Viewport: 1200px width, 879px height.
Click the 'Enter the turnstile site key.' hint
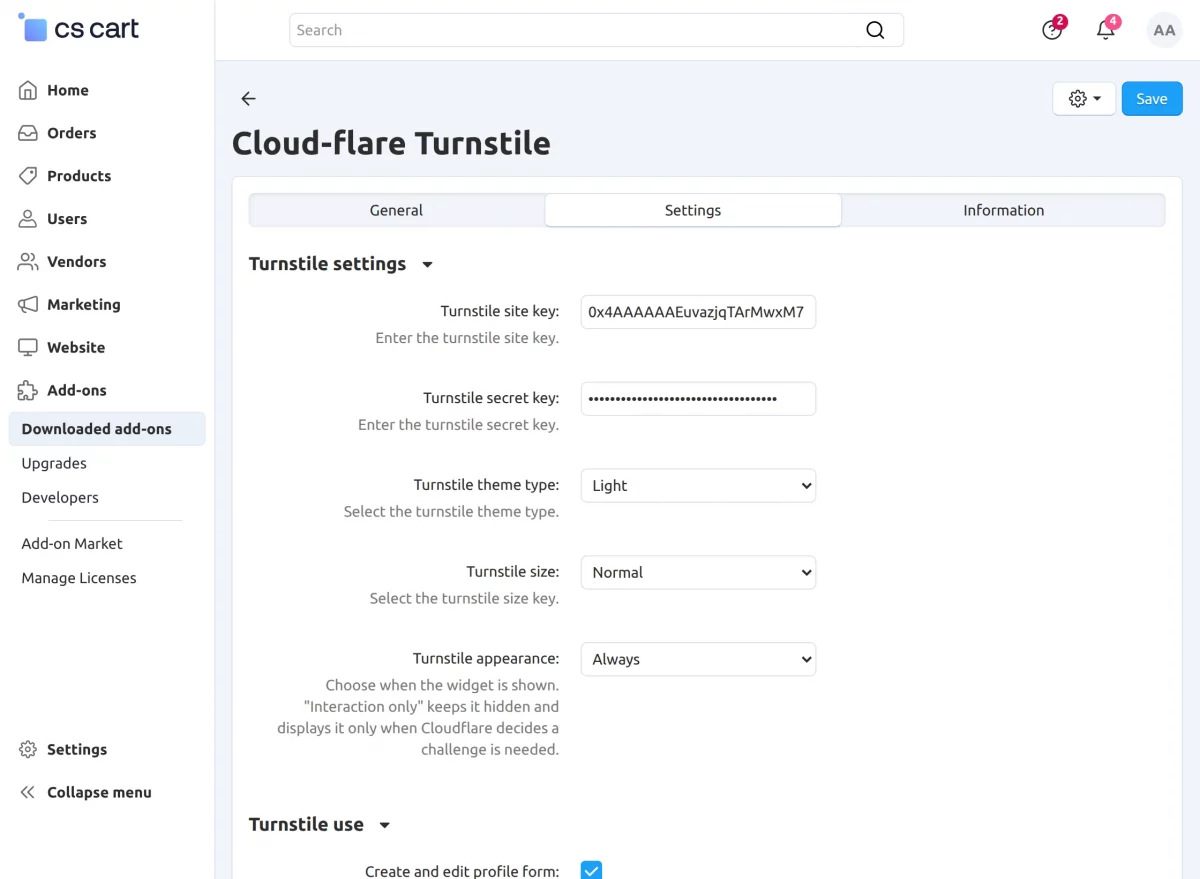[x=467, y=338]
